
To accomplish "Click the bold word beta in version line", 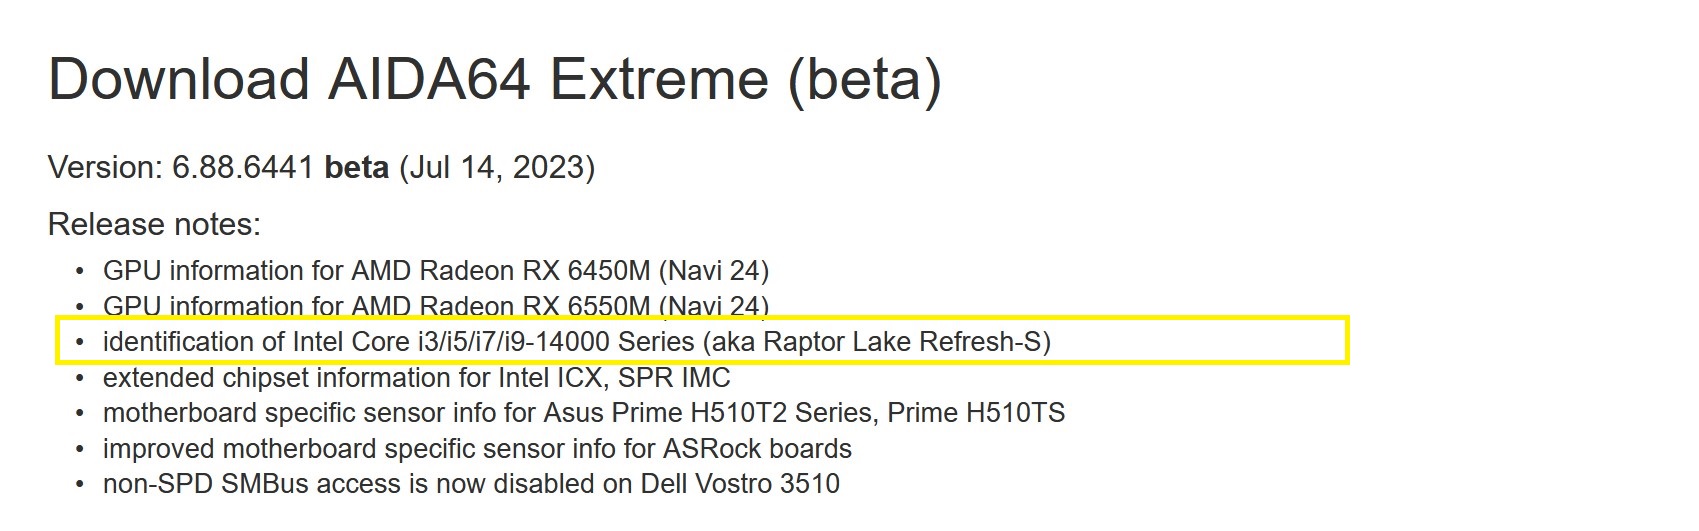I will pos(356,167).
